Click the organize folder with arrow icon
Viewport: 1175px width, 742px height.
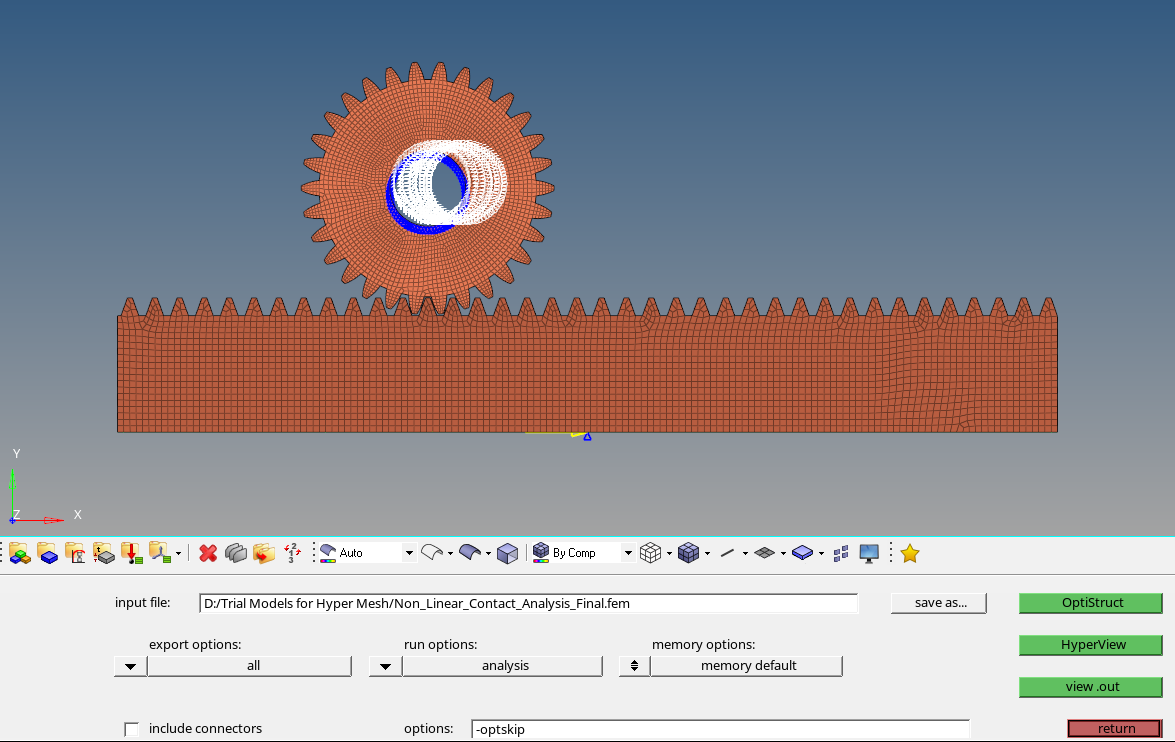(x=264, y=553)
